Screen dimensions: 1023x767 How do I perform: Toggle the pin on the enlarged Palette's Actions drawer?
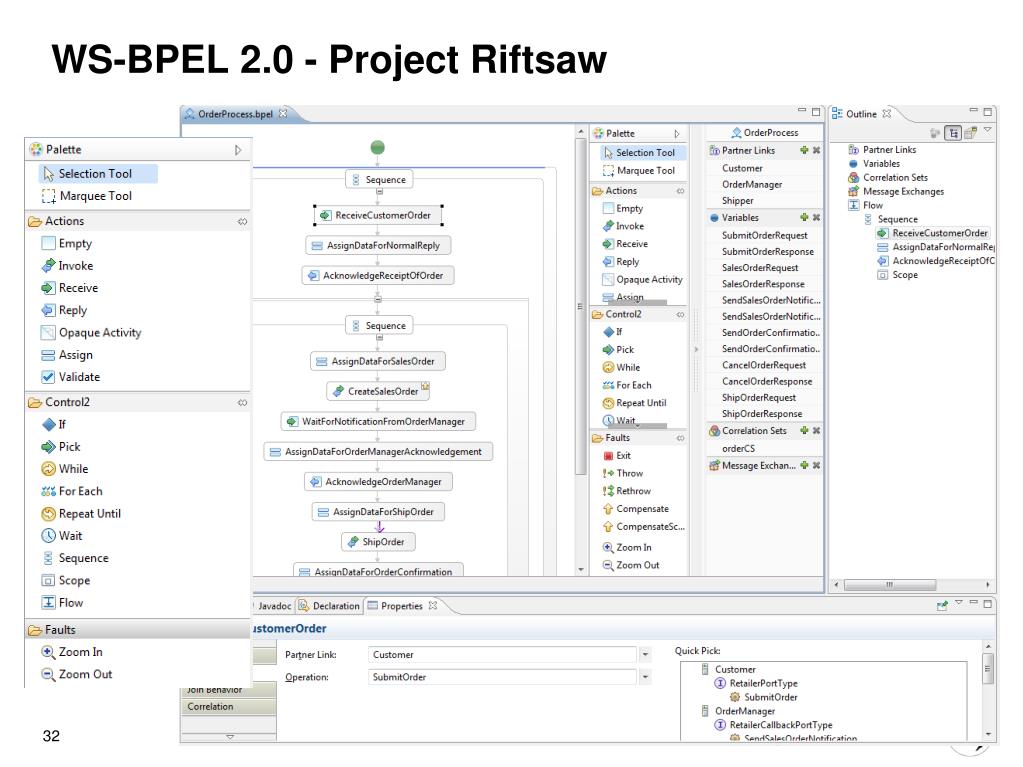tap(242, 222)
